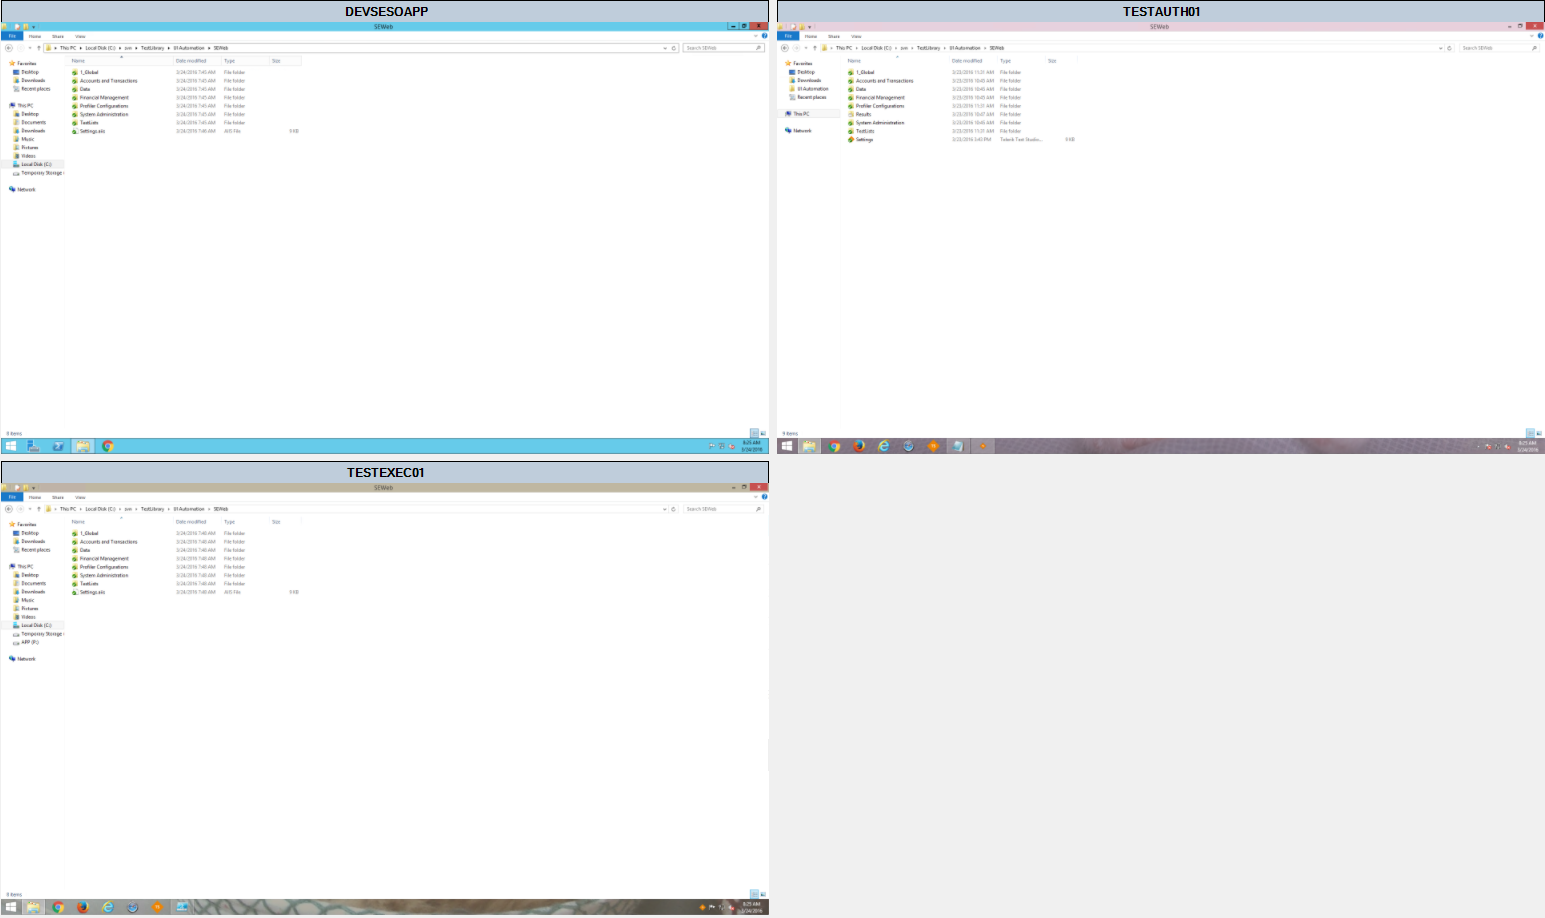The height and width of the screenshot is (918, 1545).
Task: Select APP (F:) drive in TESTEXEC01 navigation pane
Action: click(x=30, y=642)
